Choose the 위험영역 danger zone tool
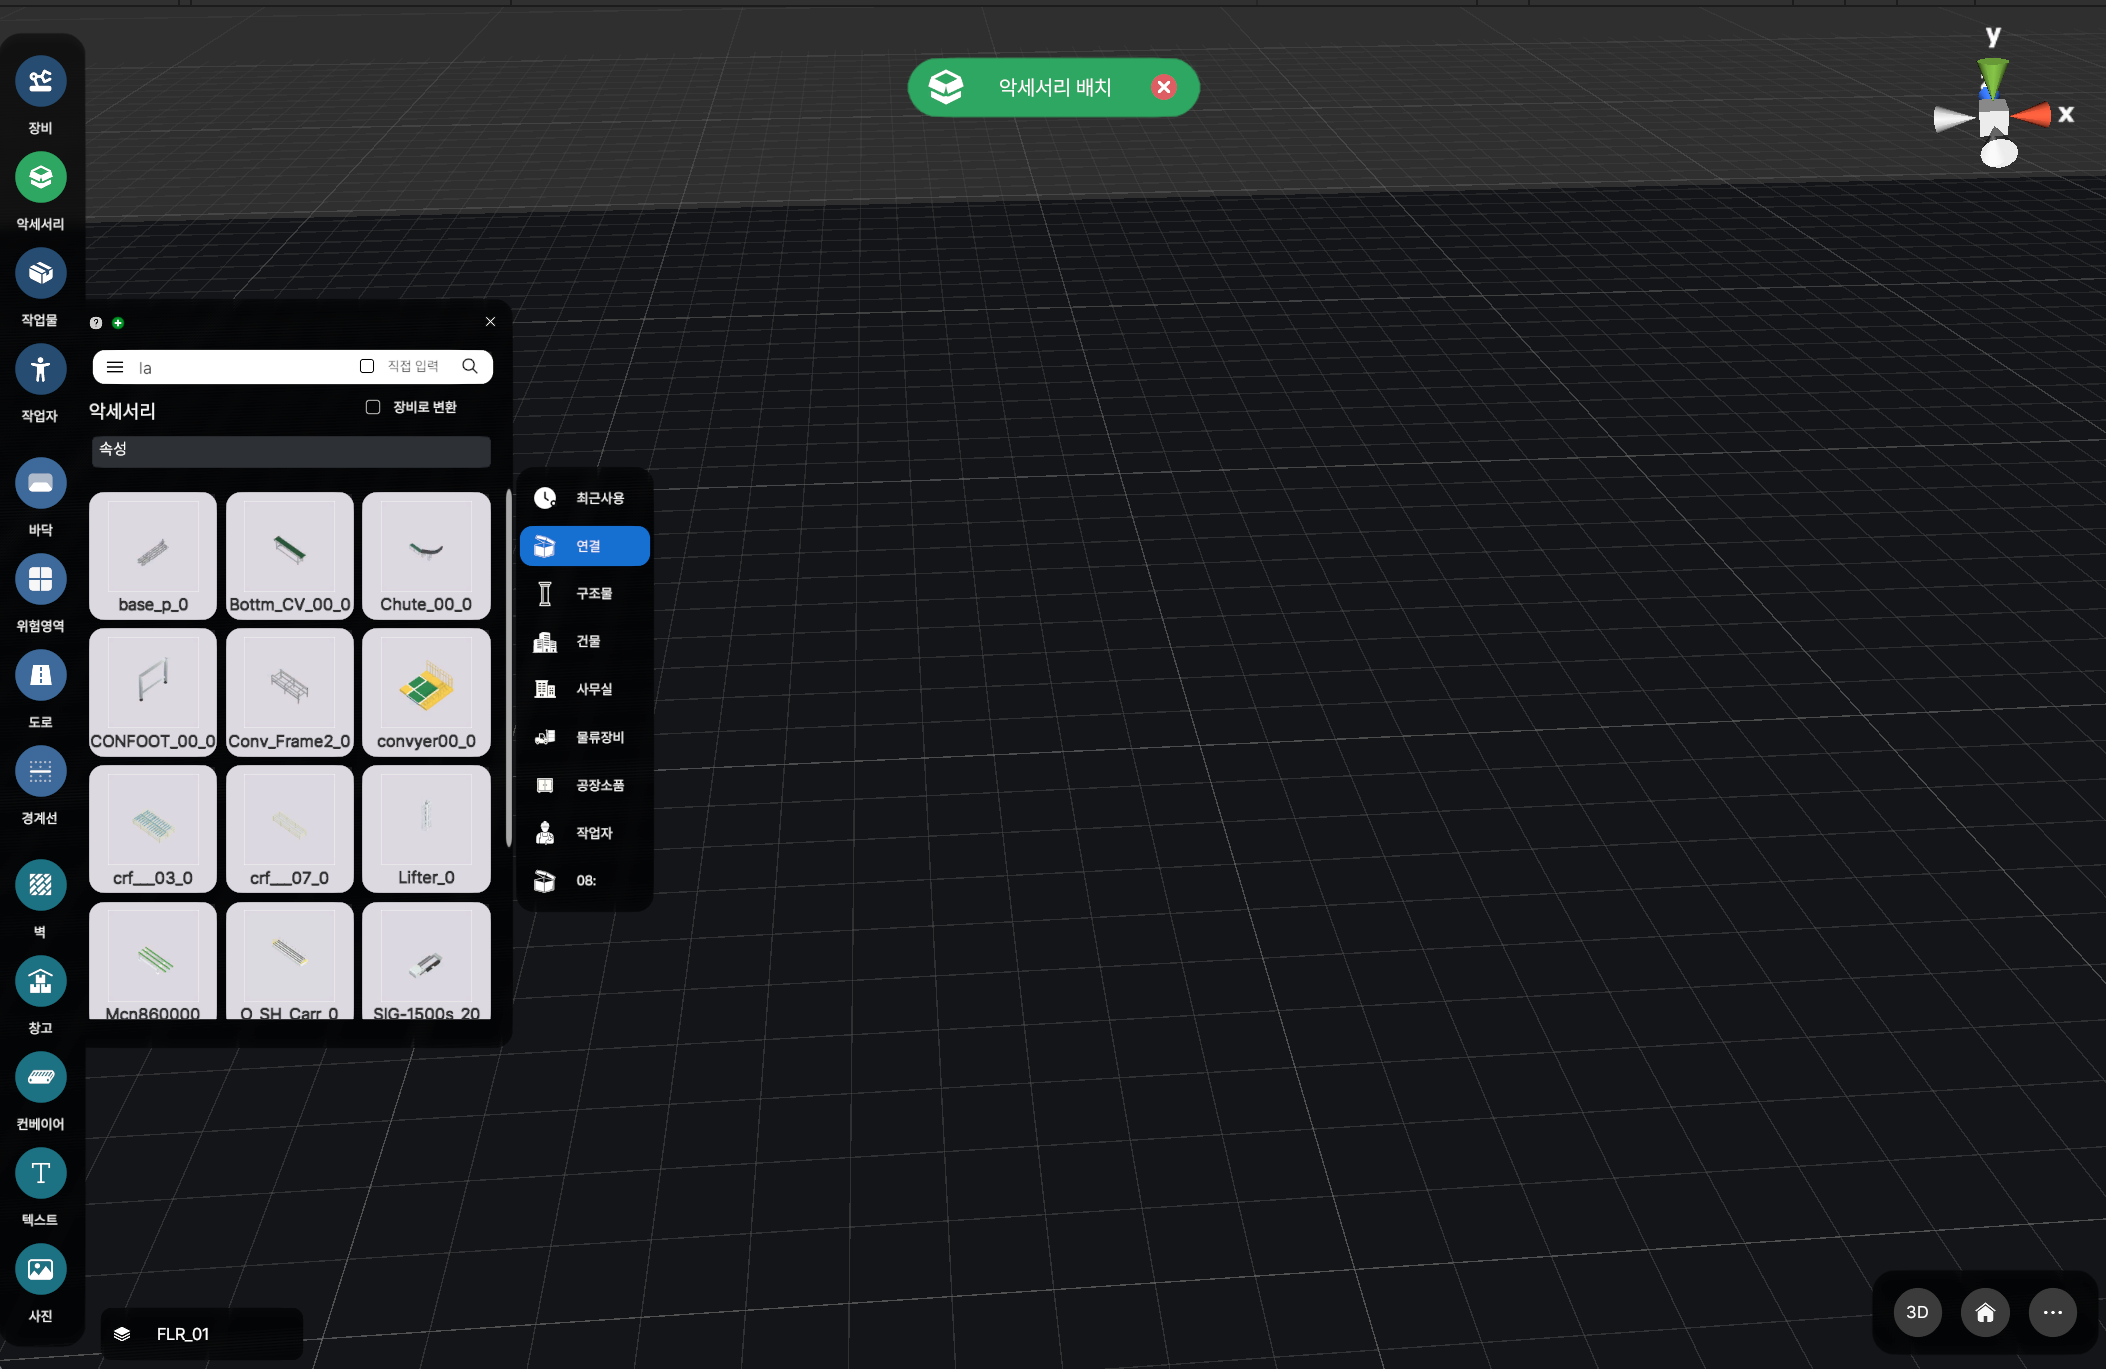2106x1369 pixels. point(40,579)
